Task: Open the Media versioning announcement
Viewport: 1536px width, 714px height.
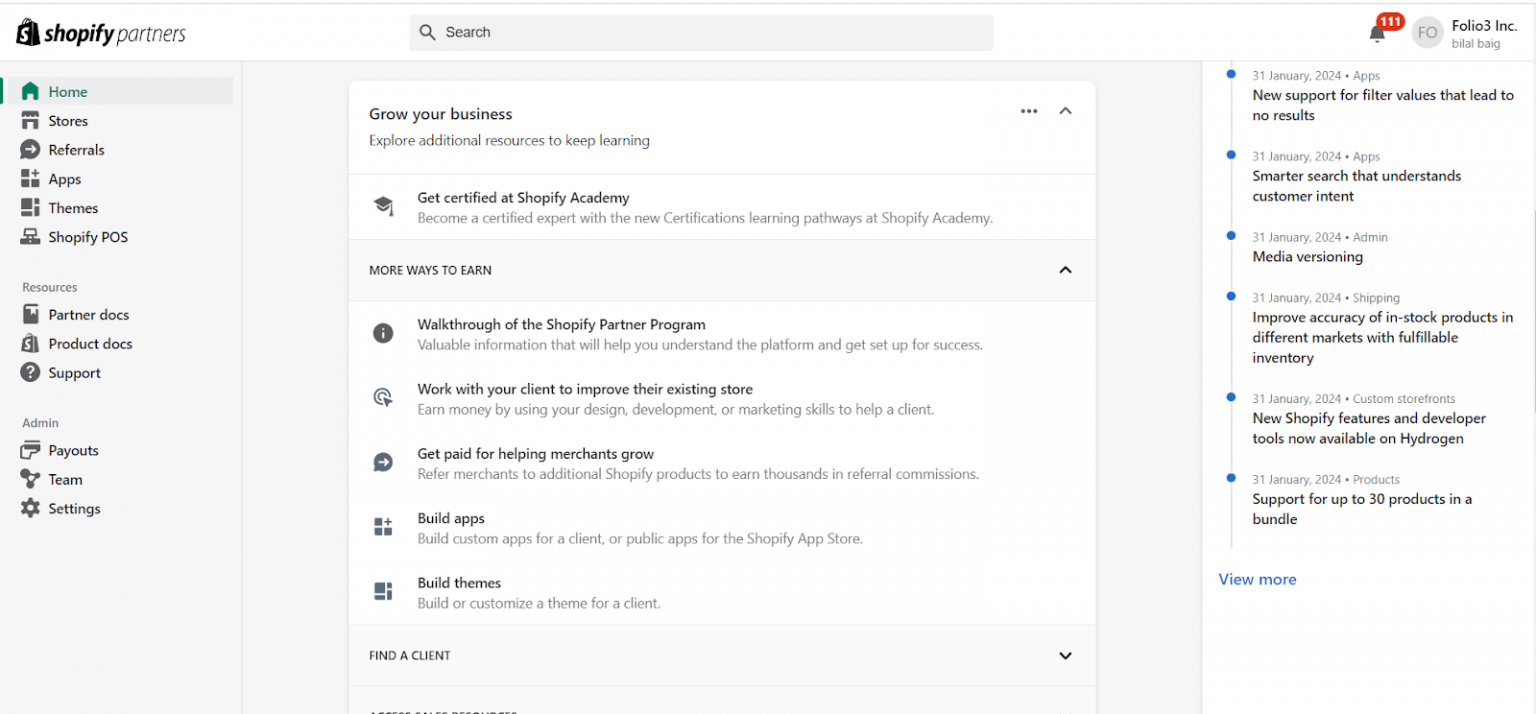Action: tap(1307, 256)
